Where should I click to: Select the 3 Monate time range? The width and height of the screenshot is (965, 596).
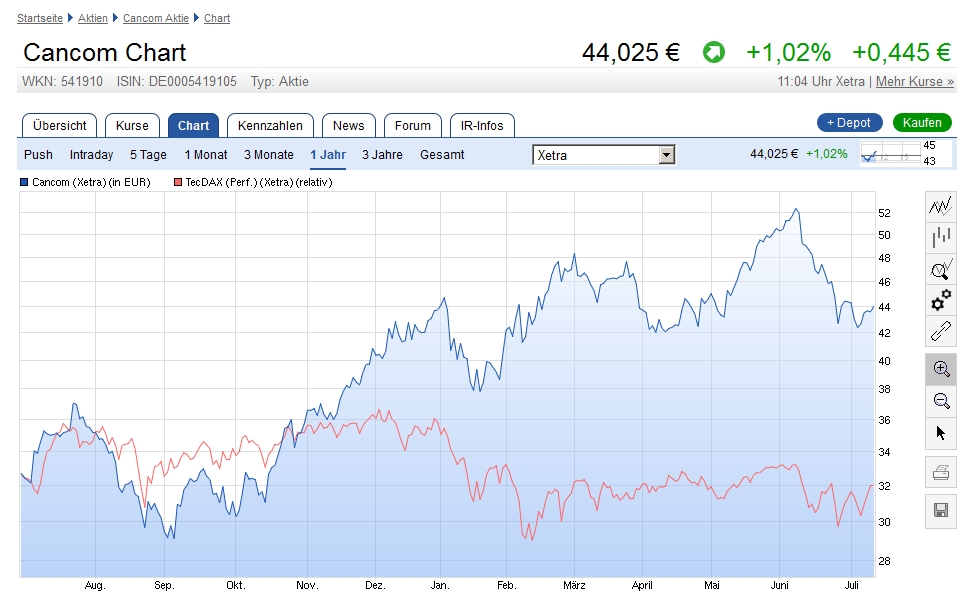[269, 155]
